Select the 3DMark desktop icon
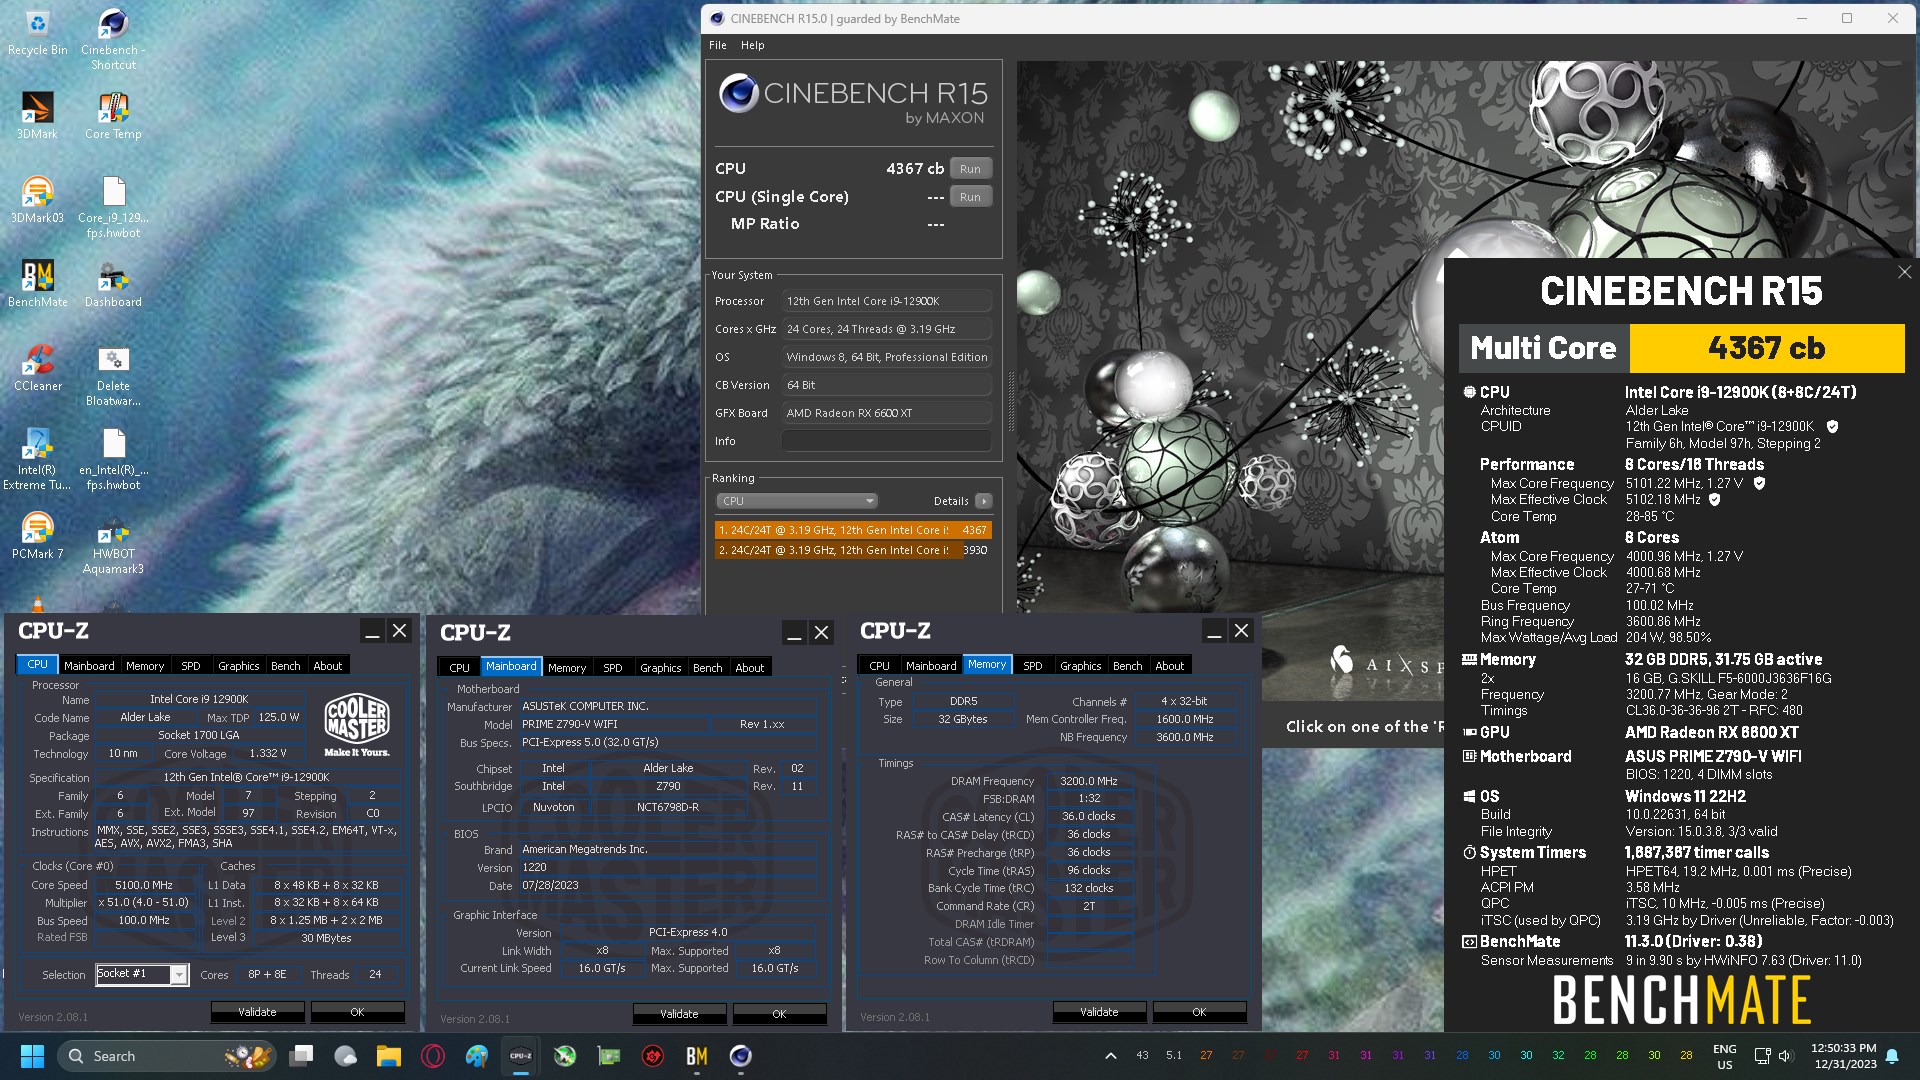 [x=37, y=116]
